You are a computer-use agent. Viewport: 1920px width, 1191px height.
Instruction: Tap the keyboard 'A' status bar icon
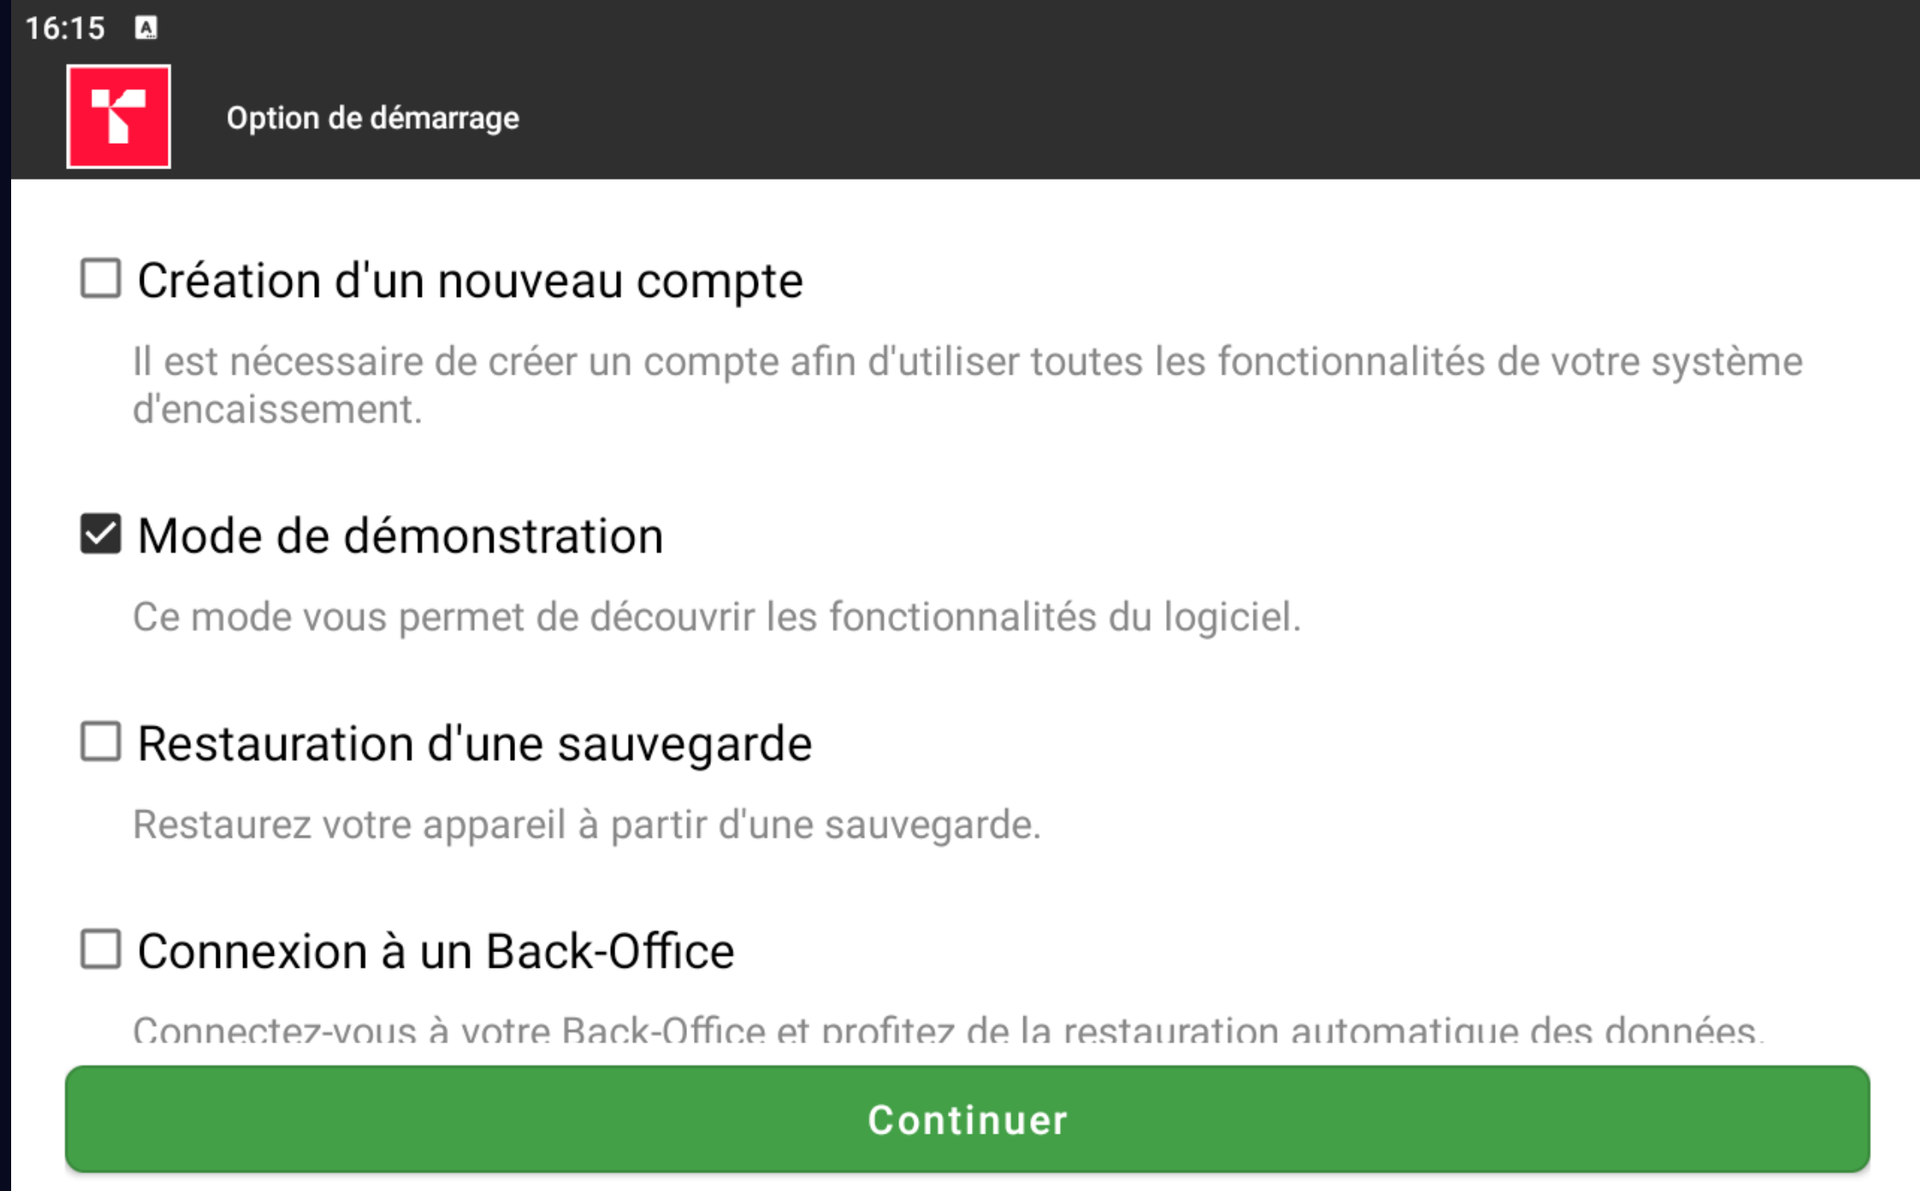(x=146, y=28)
